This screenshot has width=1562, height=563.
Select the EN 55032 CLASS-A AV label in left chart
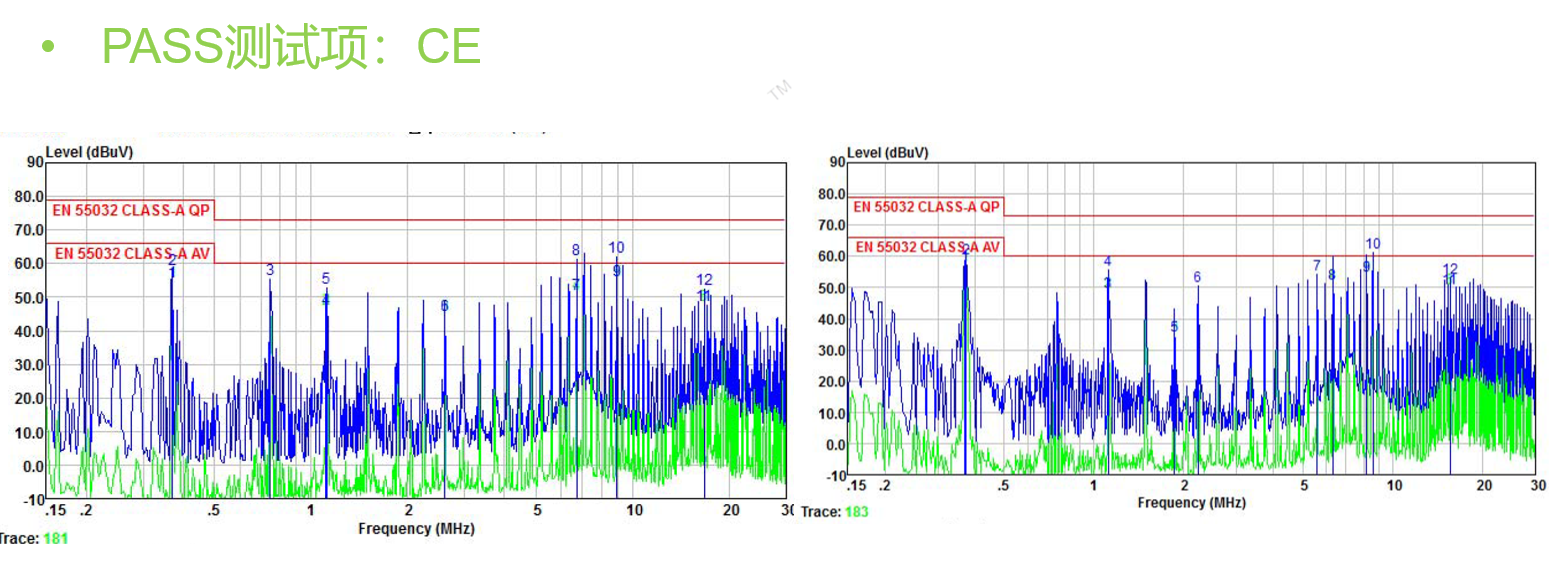tap(131, 254)
